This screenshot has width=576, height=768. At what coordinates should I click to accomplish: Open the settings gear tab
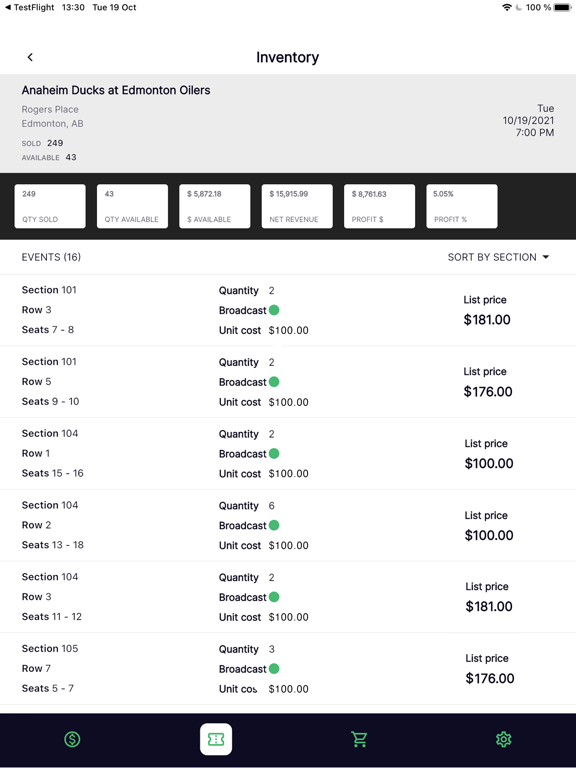504,739
